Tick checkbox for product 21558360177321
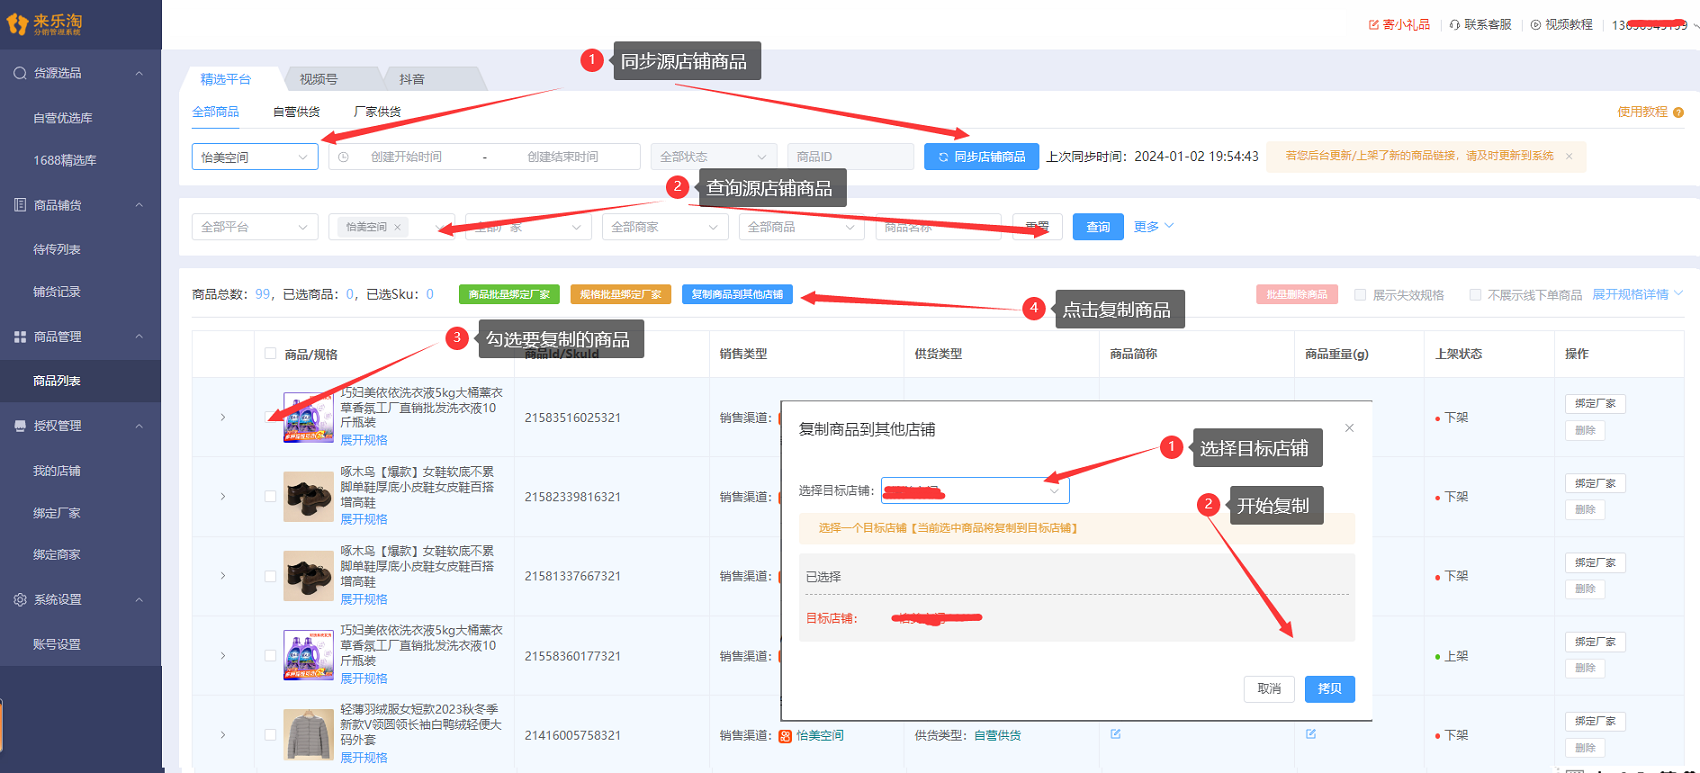This screenshot has width=1700, height=773. [x=270, y=655]
